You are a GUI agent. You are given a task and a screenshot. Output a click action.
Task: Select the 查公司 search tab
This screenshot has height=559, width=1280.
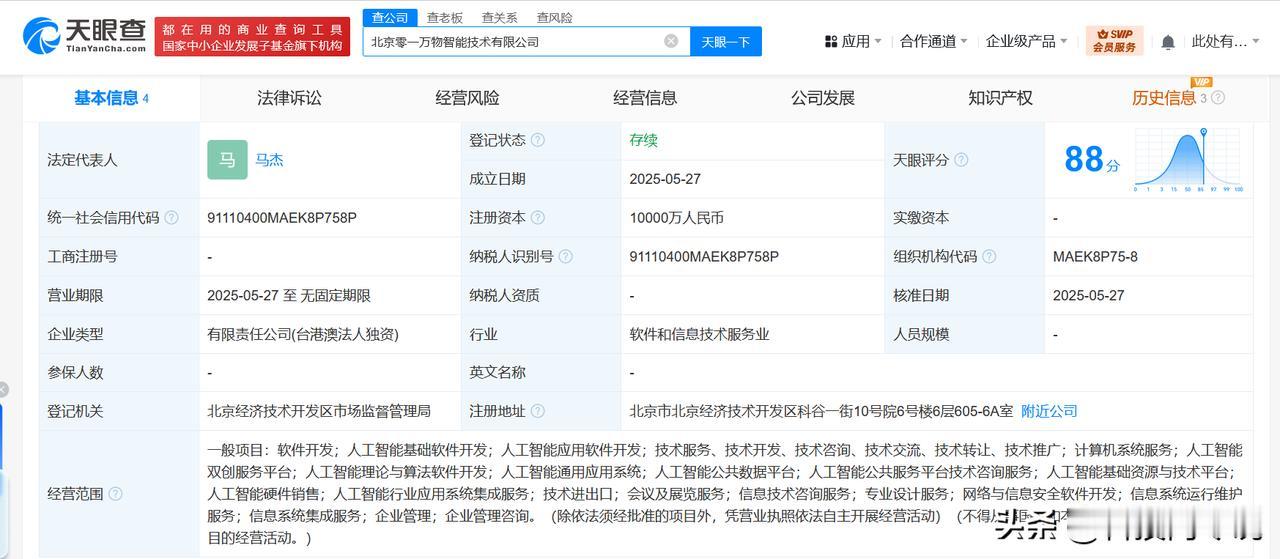(390, 17)
